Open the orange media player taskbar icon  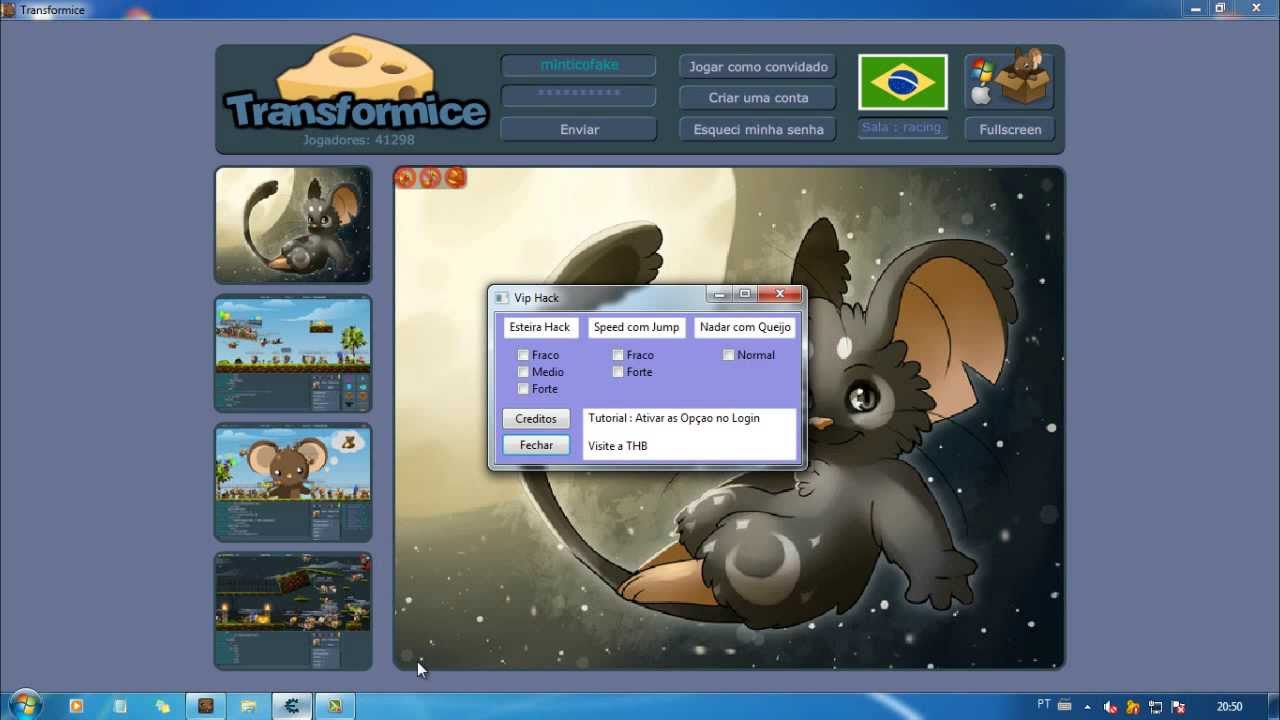tap(76, 706)
